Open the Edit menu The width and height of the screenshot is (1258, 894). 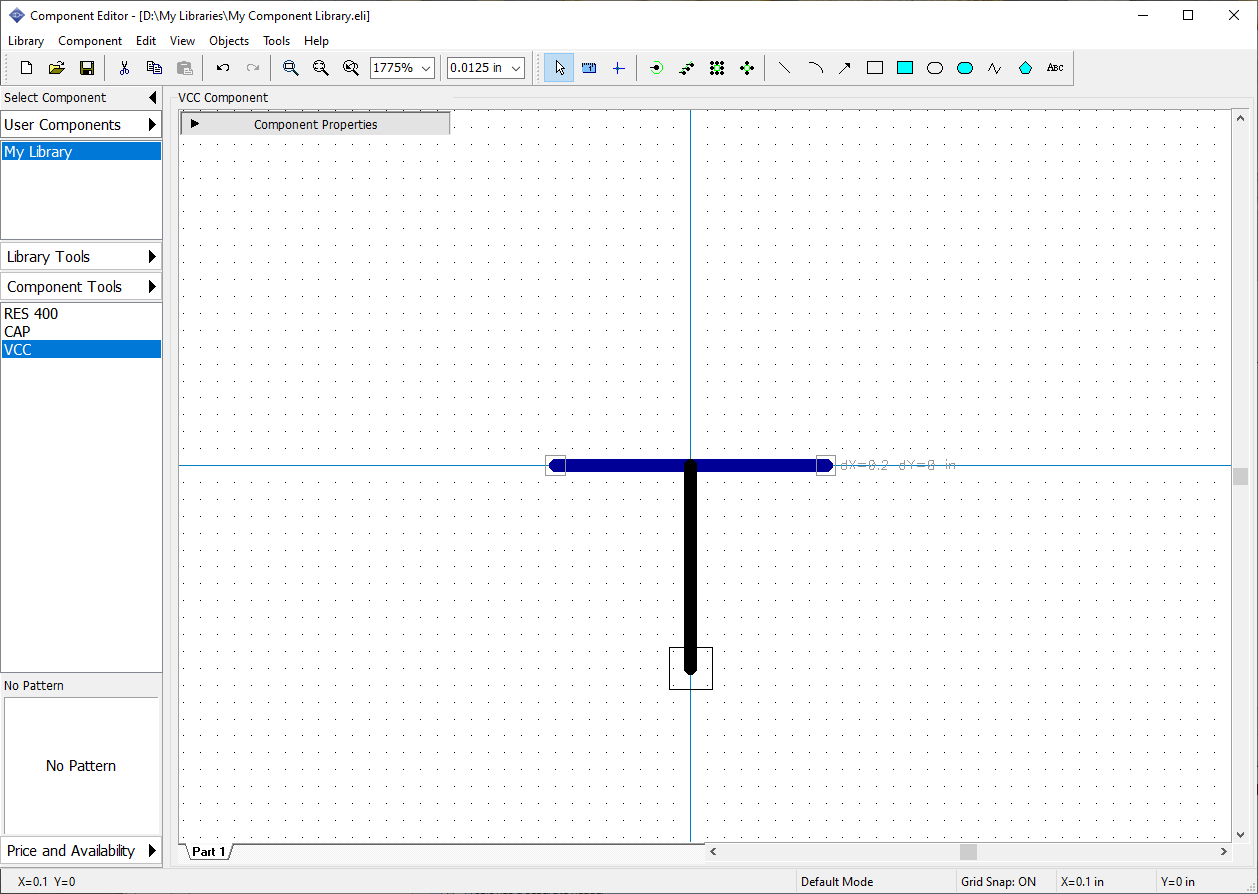(x=146, y=41)
